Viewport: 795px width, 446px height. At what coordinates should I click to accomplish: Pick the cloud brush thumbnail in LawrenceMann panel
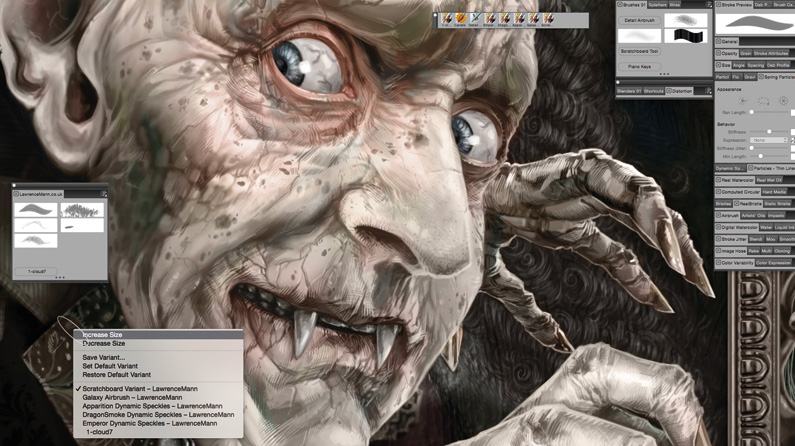35,240
